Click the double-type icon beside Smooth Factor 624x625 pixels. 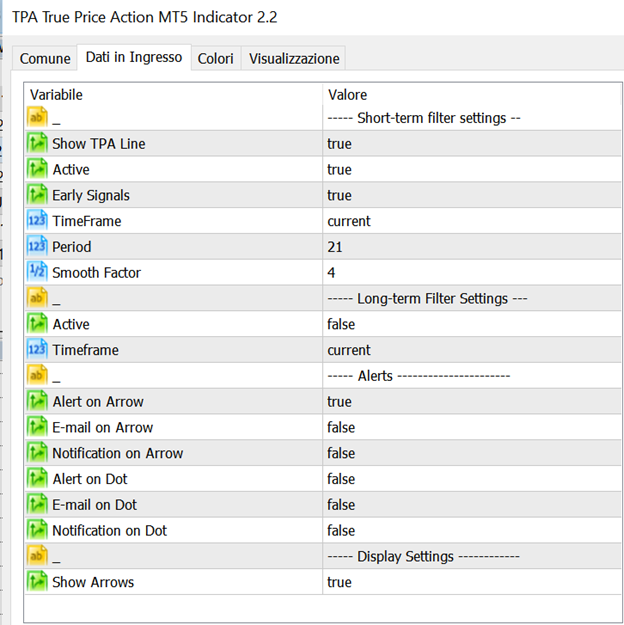37,273
